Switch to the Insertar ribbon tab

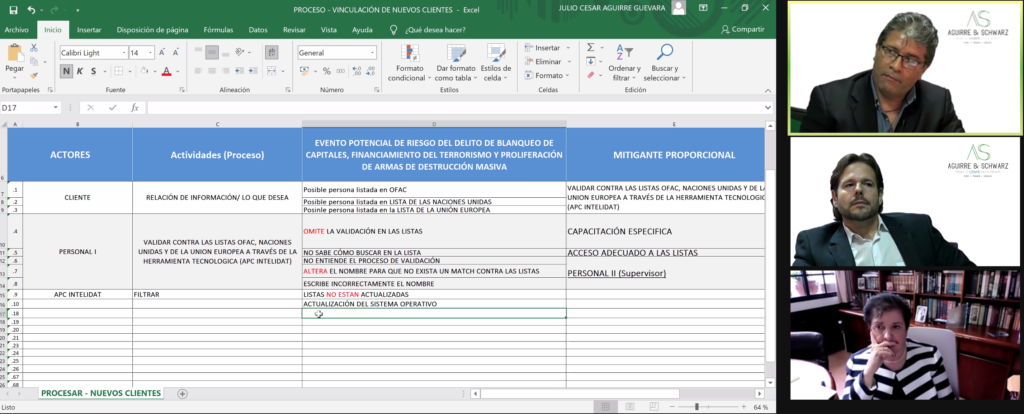click(x=89, y=30)
